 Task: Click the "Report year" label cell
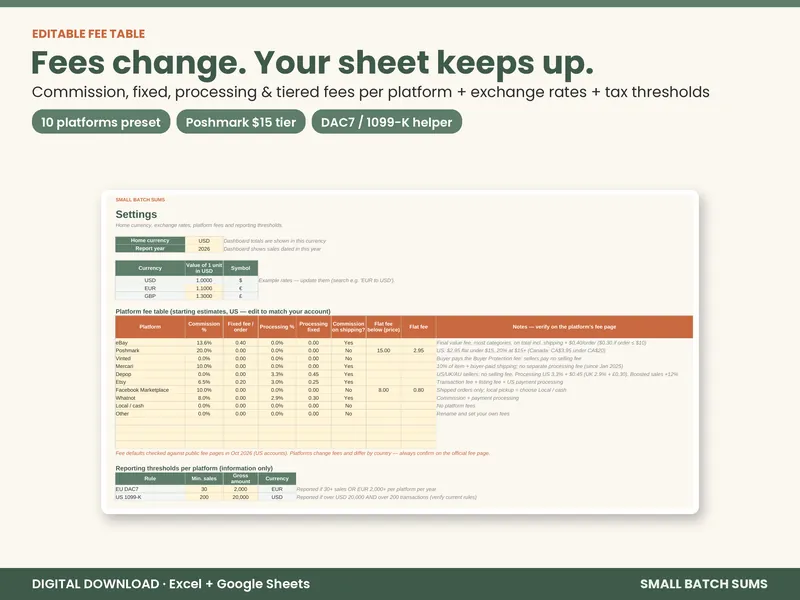[x=150, y=248]
